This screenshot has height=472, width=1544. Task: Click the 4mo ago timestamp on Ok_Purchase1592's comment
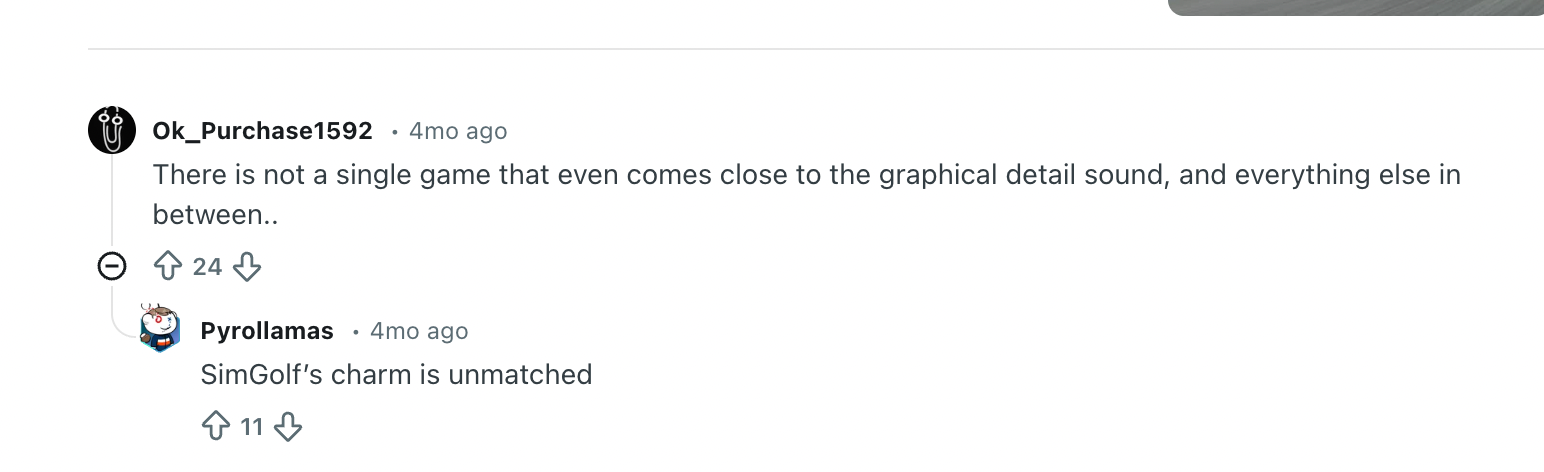pyautogui.click(x=458, y=131)
